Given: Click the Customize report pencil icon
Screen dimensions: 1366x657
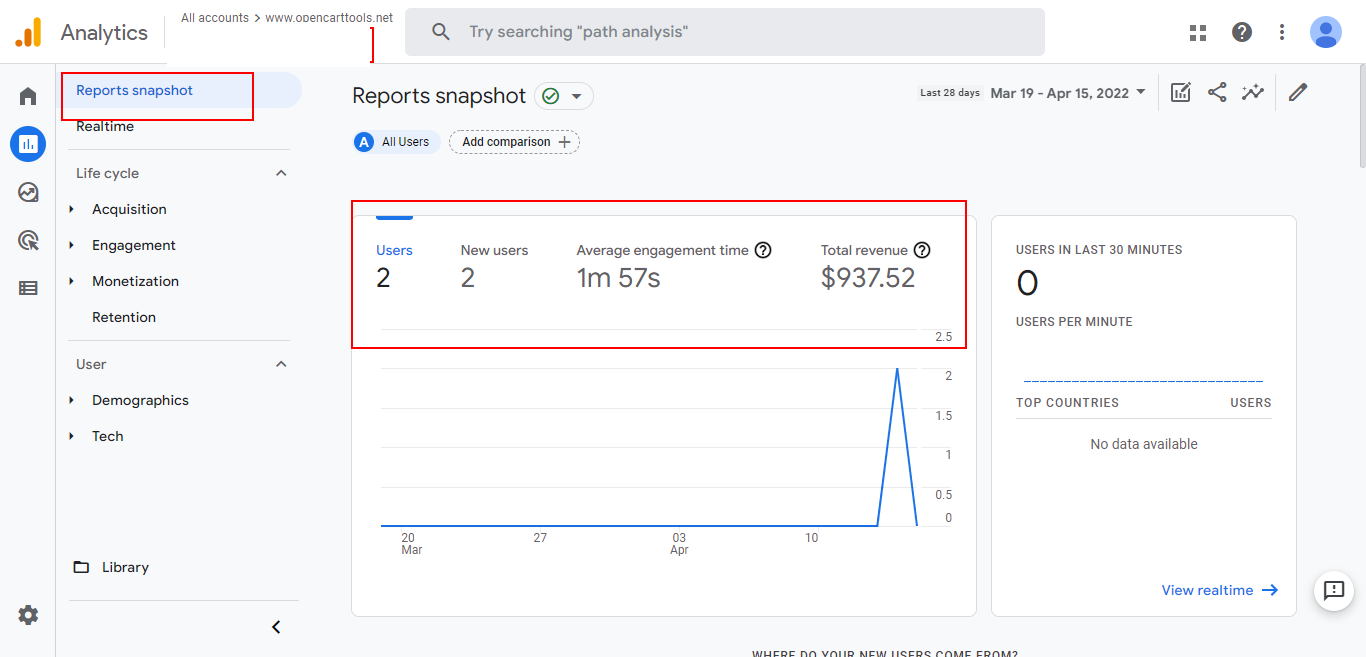Looking at the screenshot, I should (1298, 93).
